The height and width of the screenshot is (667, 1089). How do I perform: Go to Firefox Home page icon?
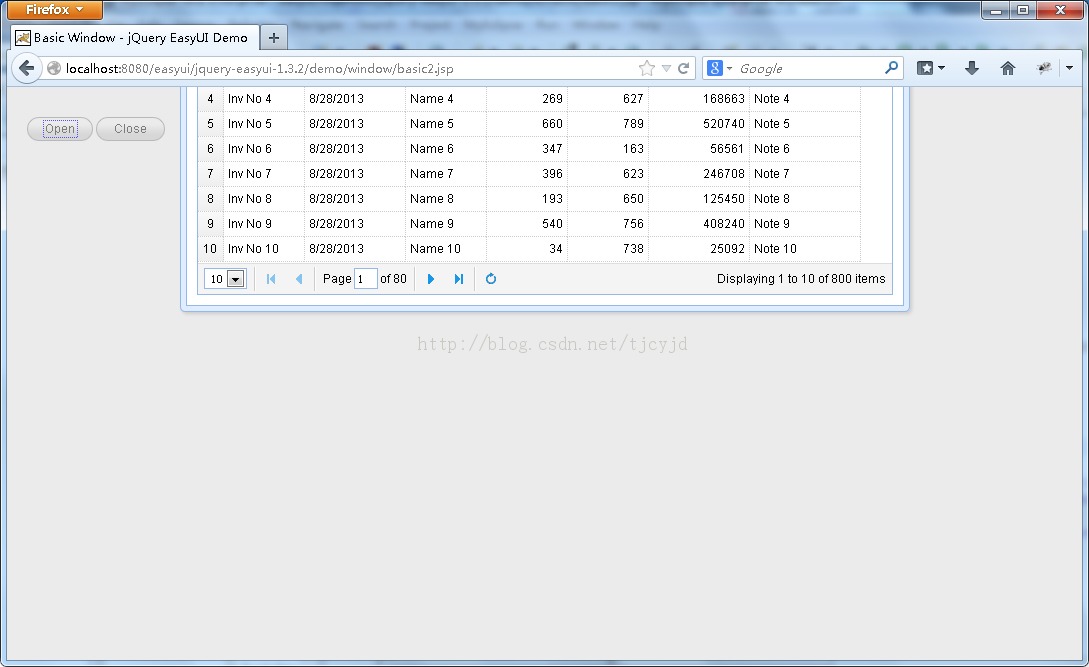point(1008,68)
